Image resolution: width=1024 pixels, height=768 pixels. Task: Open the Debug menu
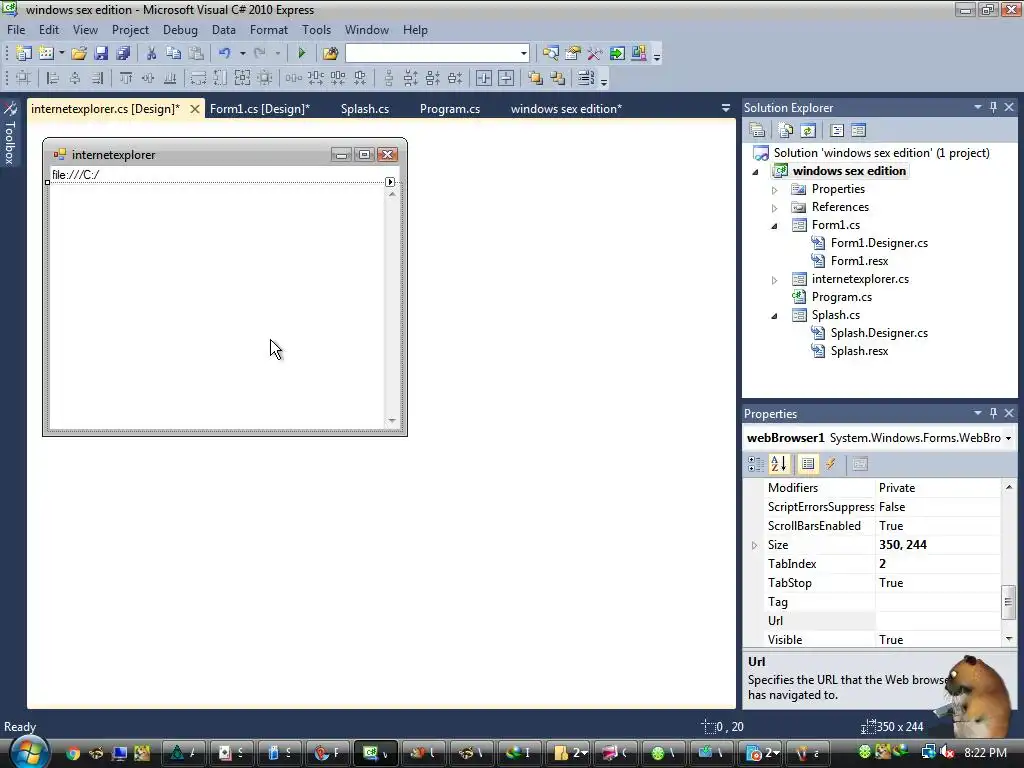click(x=180, y=30)
